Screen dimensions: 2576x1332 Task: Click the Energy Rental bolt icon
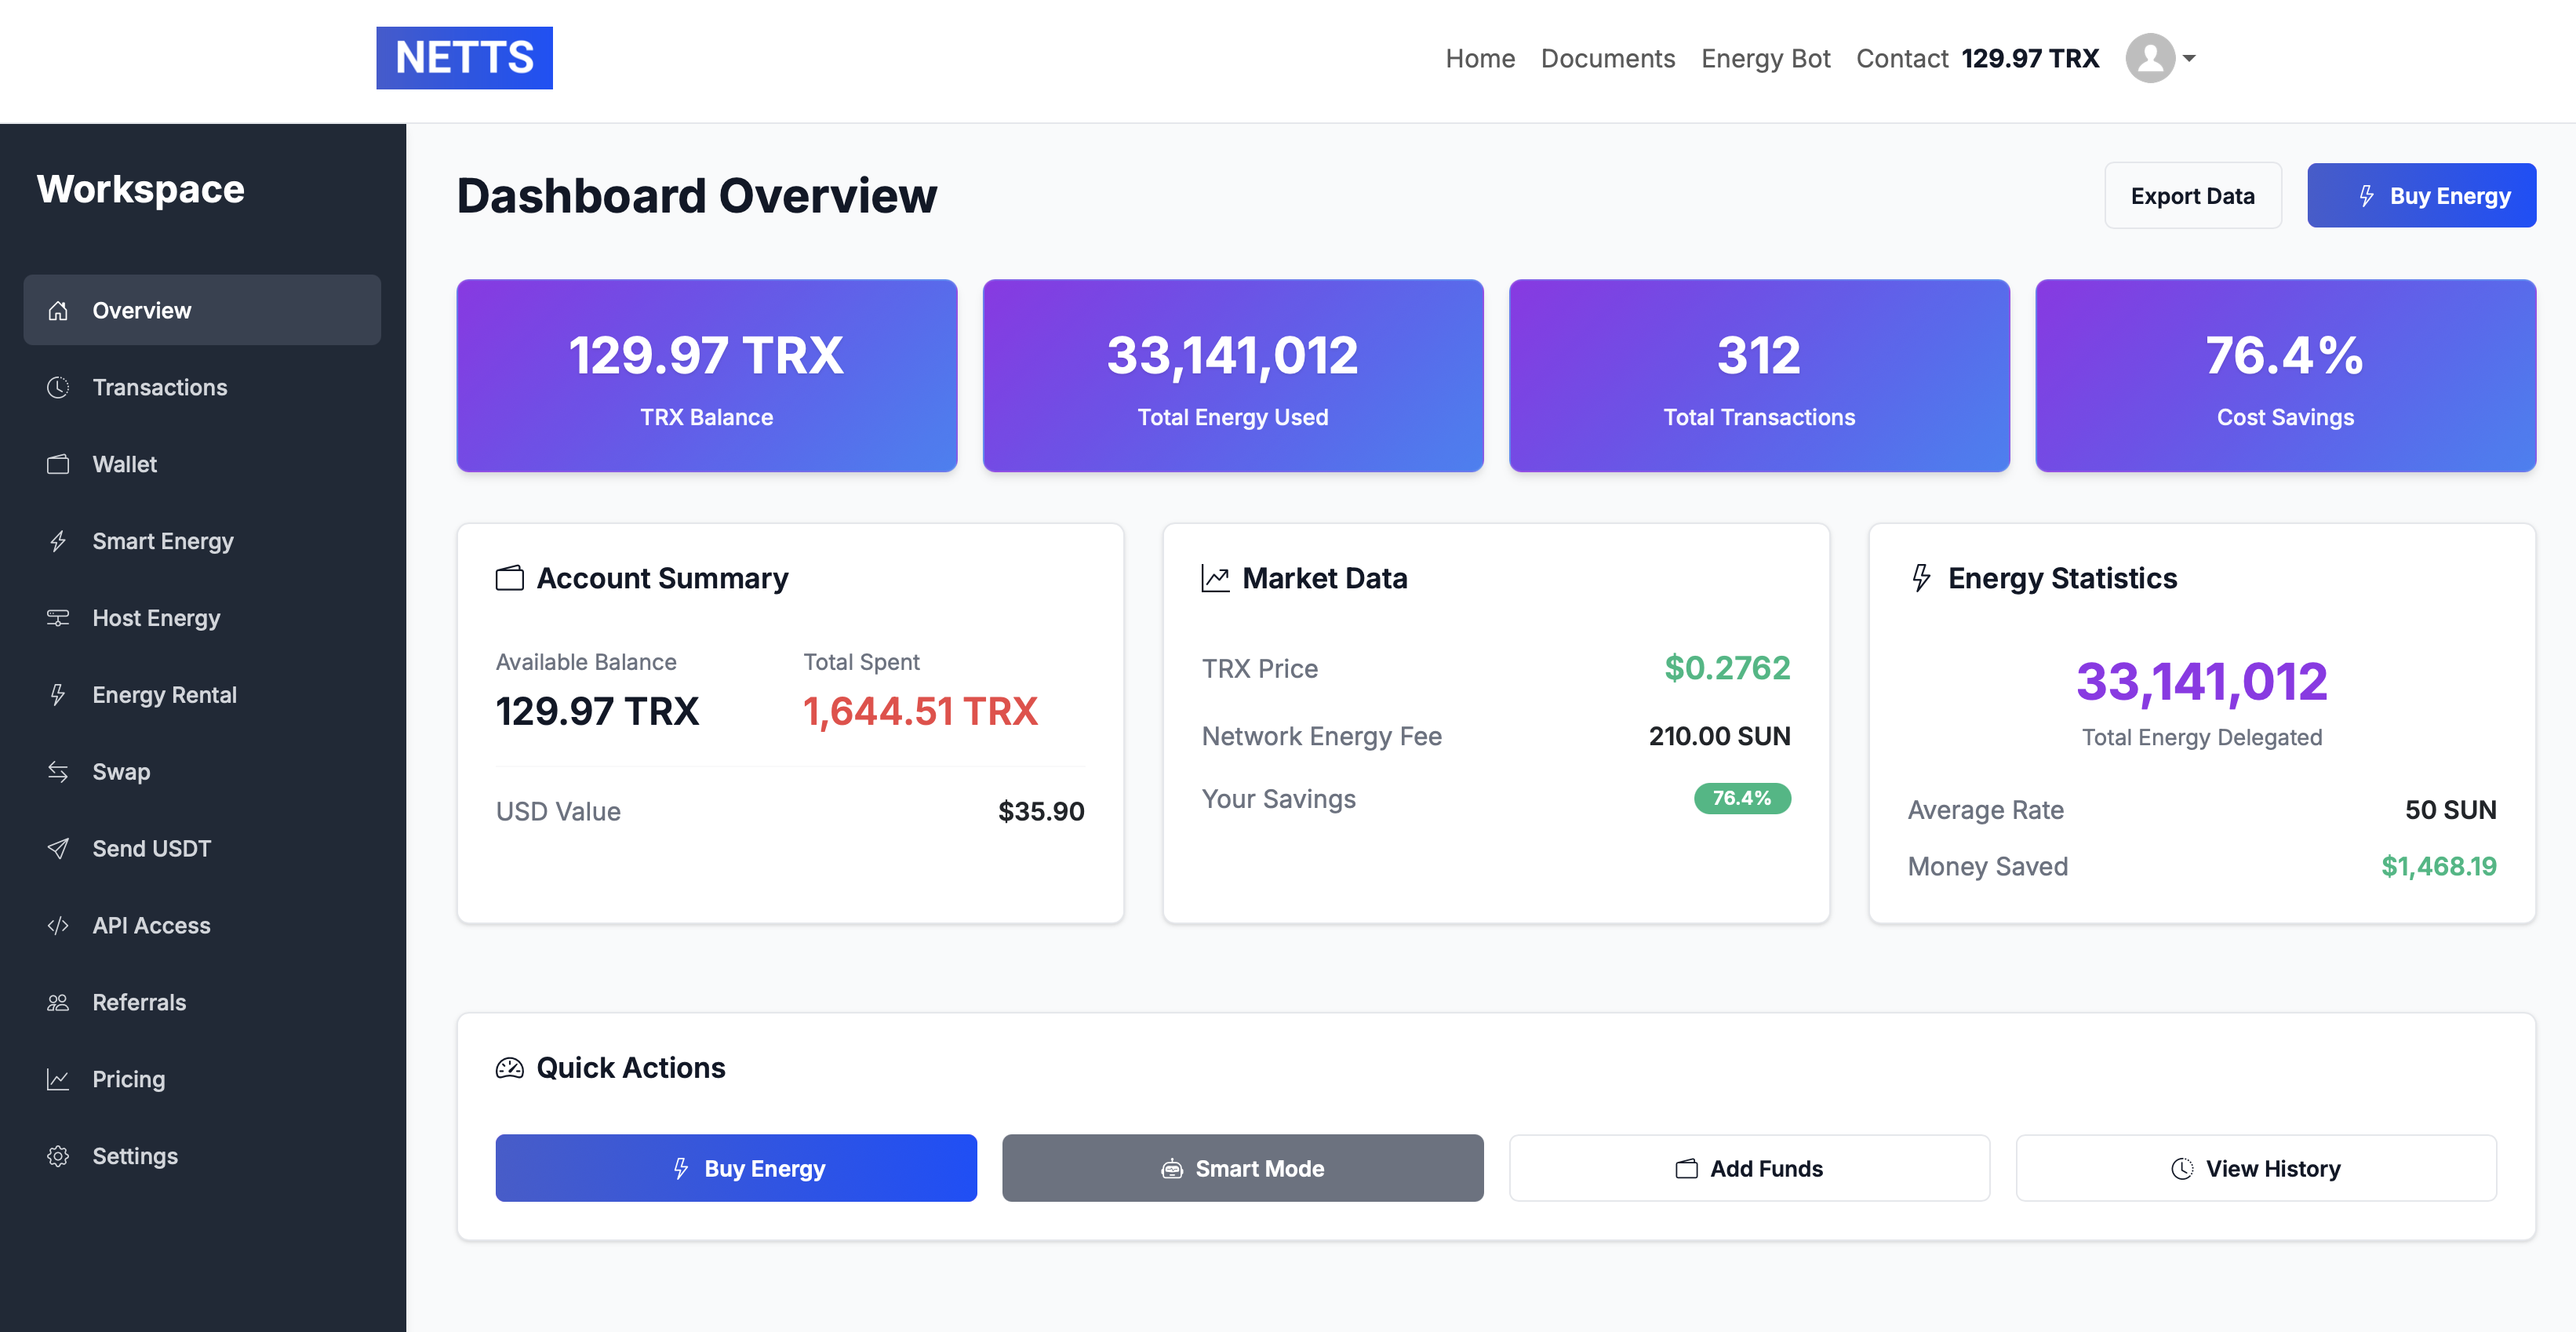click(x=58, y=694)
